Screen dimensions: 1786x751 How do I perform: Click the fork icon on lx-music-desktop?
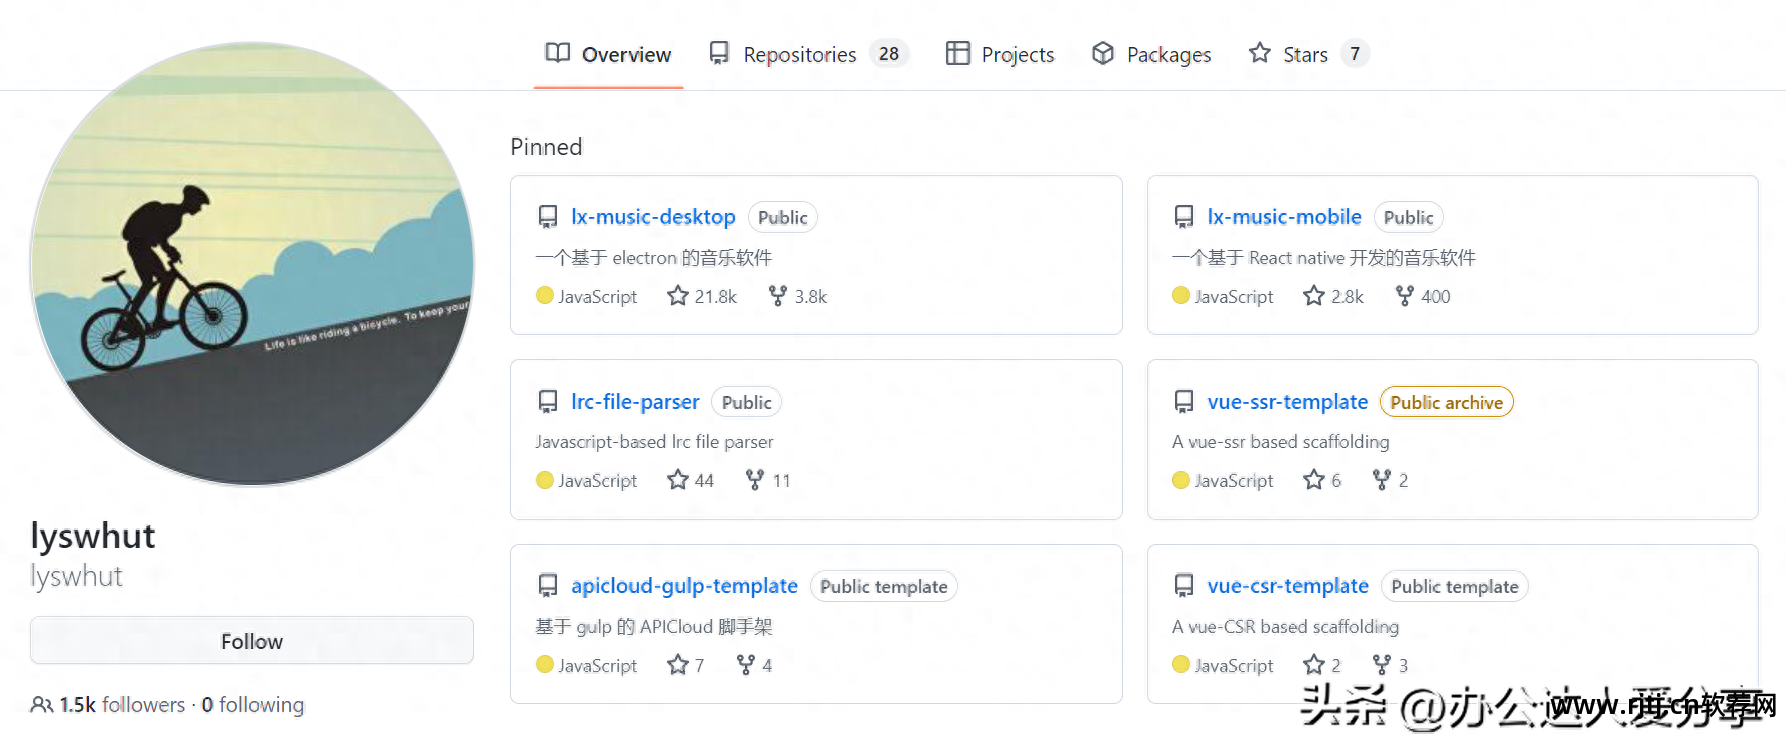click(x=777, y=296)
